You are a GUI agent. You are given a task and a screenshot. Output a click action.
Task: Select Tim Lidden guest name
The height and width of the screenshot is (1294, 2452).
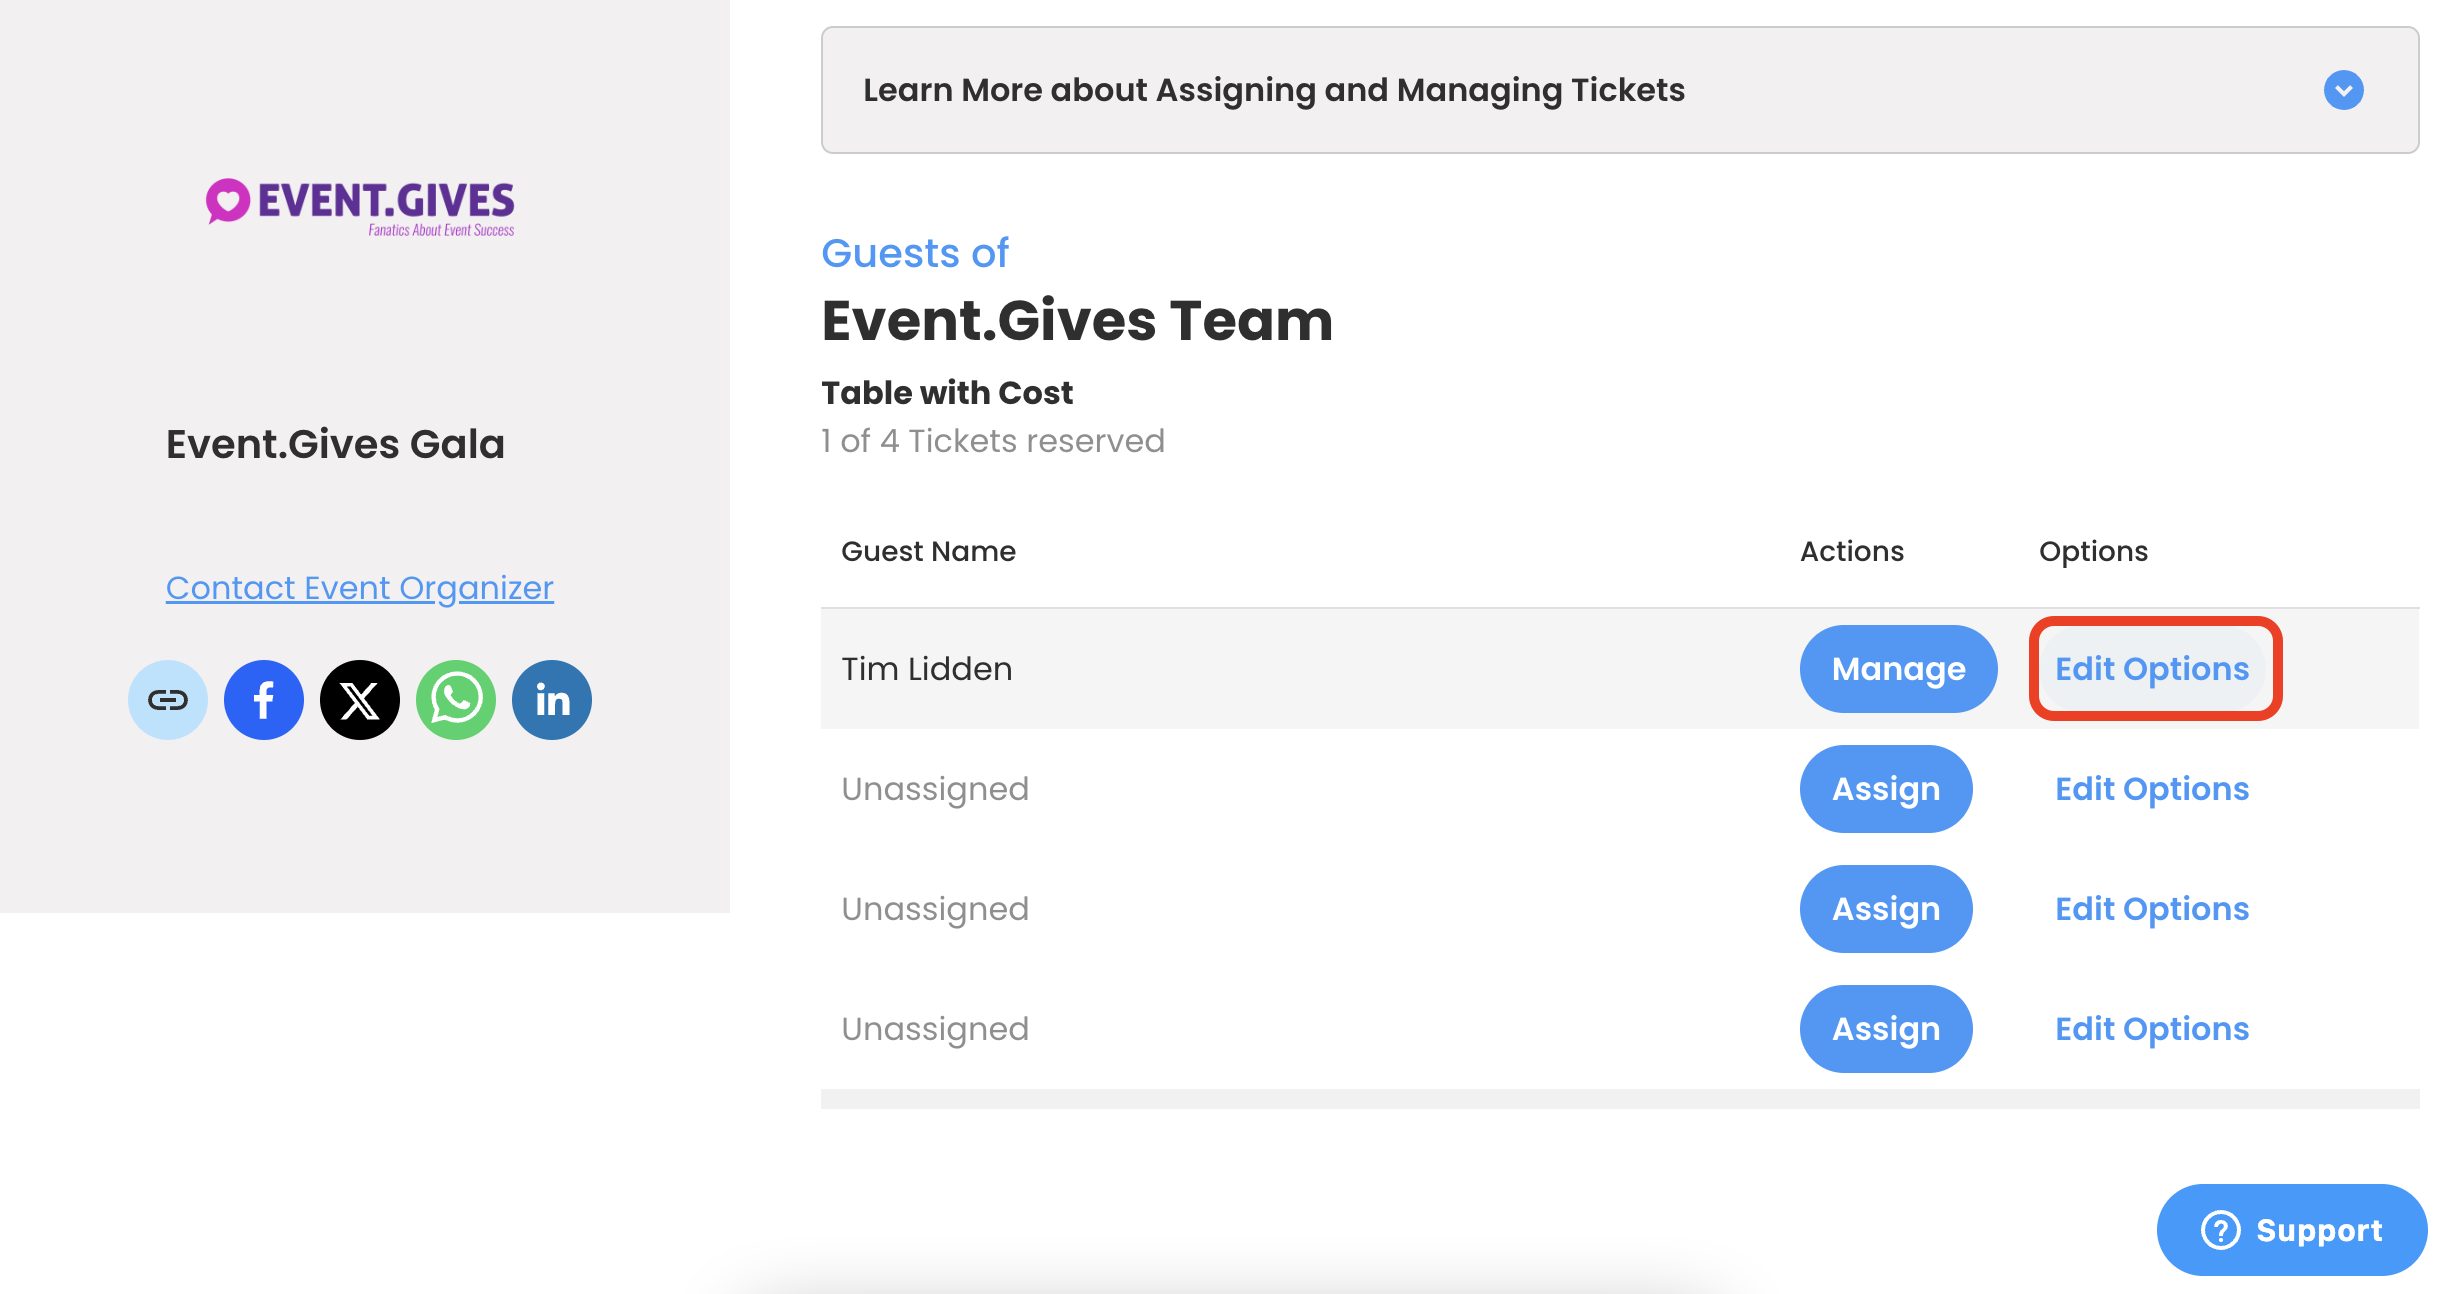click(927, 669)
